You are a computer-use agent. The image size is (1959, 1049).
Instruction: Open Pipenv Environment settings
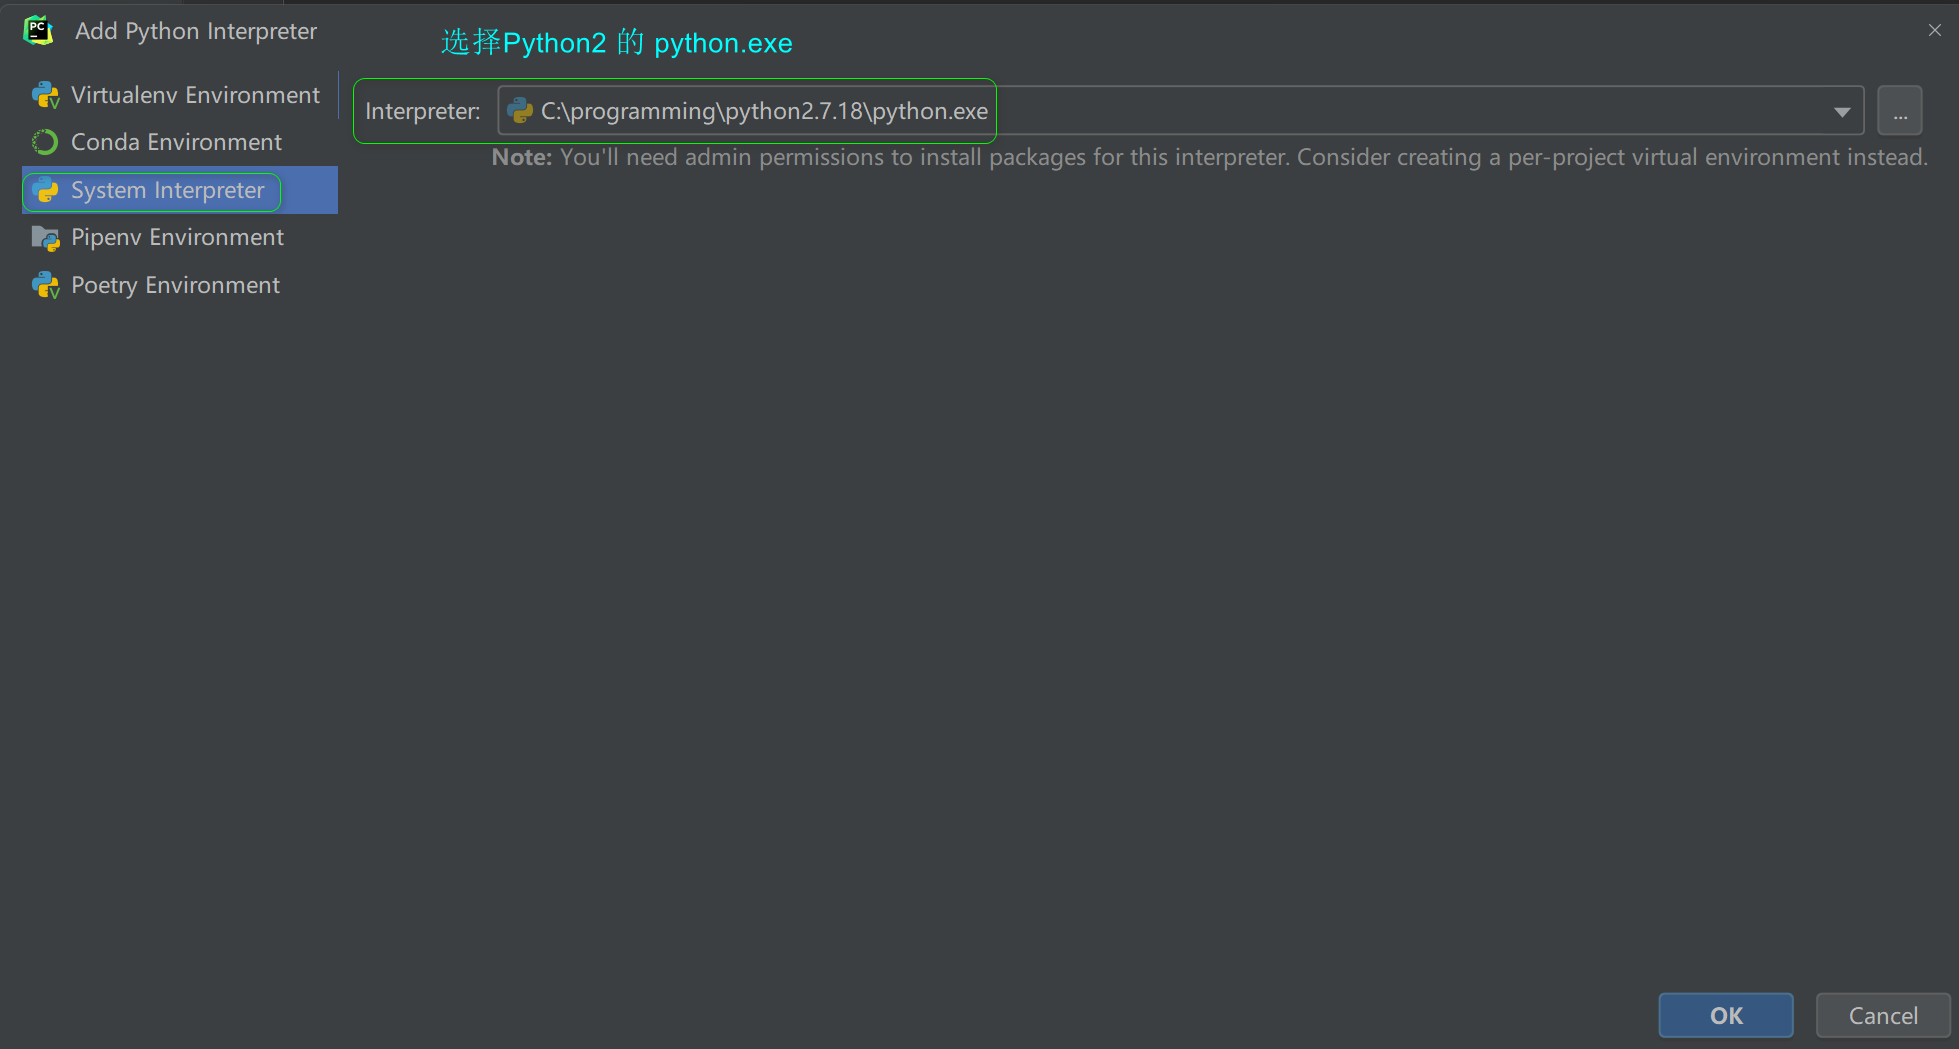[180, 237]
